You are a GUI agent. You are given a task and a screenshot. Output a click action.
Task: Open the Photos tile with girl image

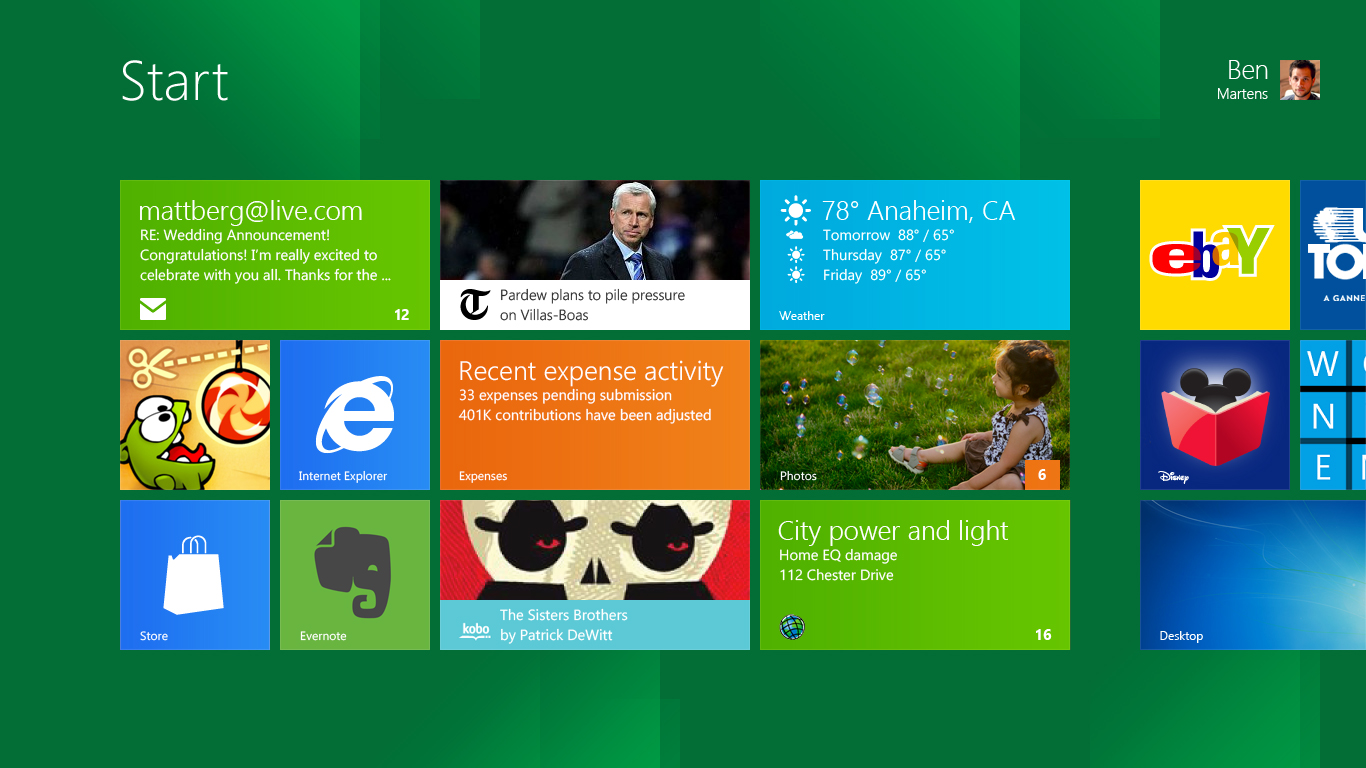[915, 415]
